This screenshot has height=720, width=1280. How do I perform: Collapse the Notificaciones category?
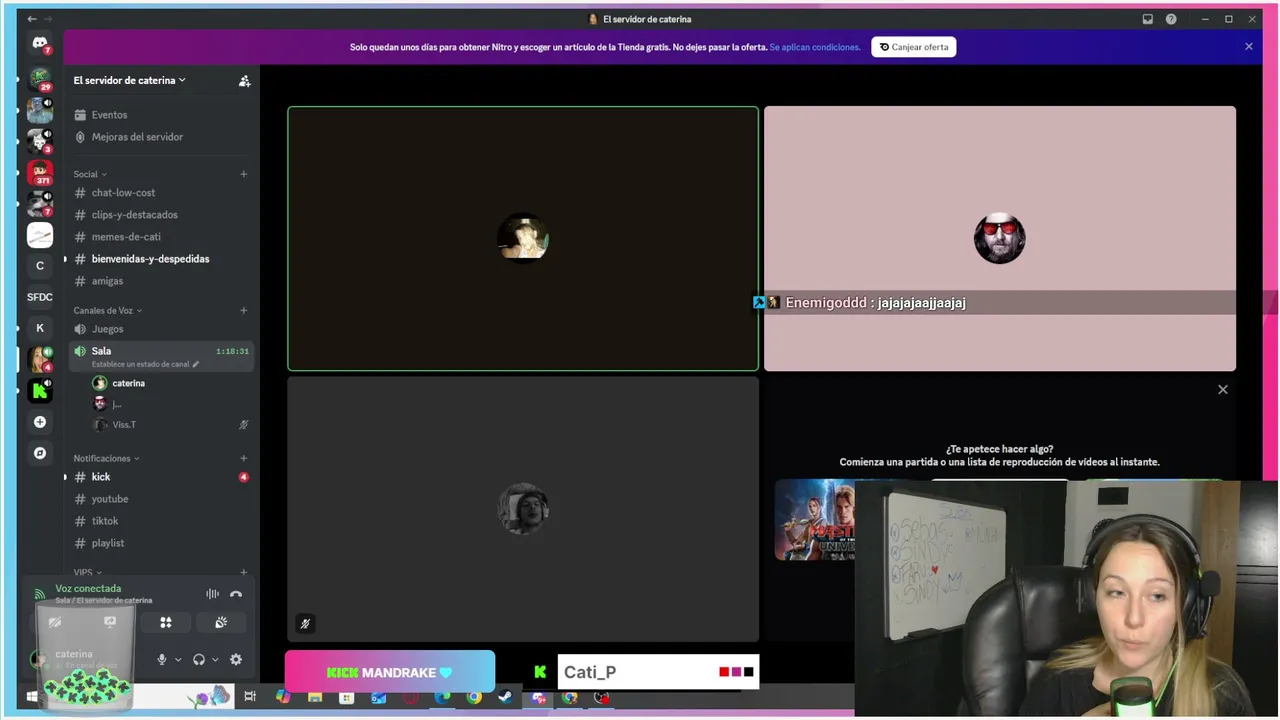106,458
